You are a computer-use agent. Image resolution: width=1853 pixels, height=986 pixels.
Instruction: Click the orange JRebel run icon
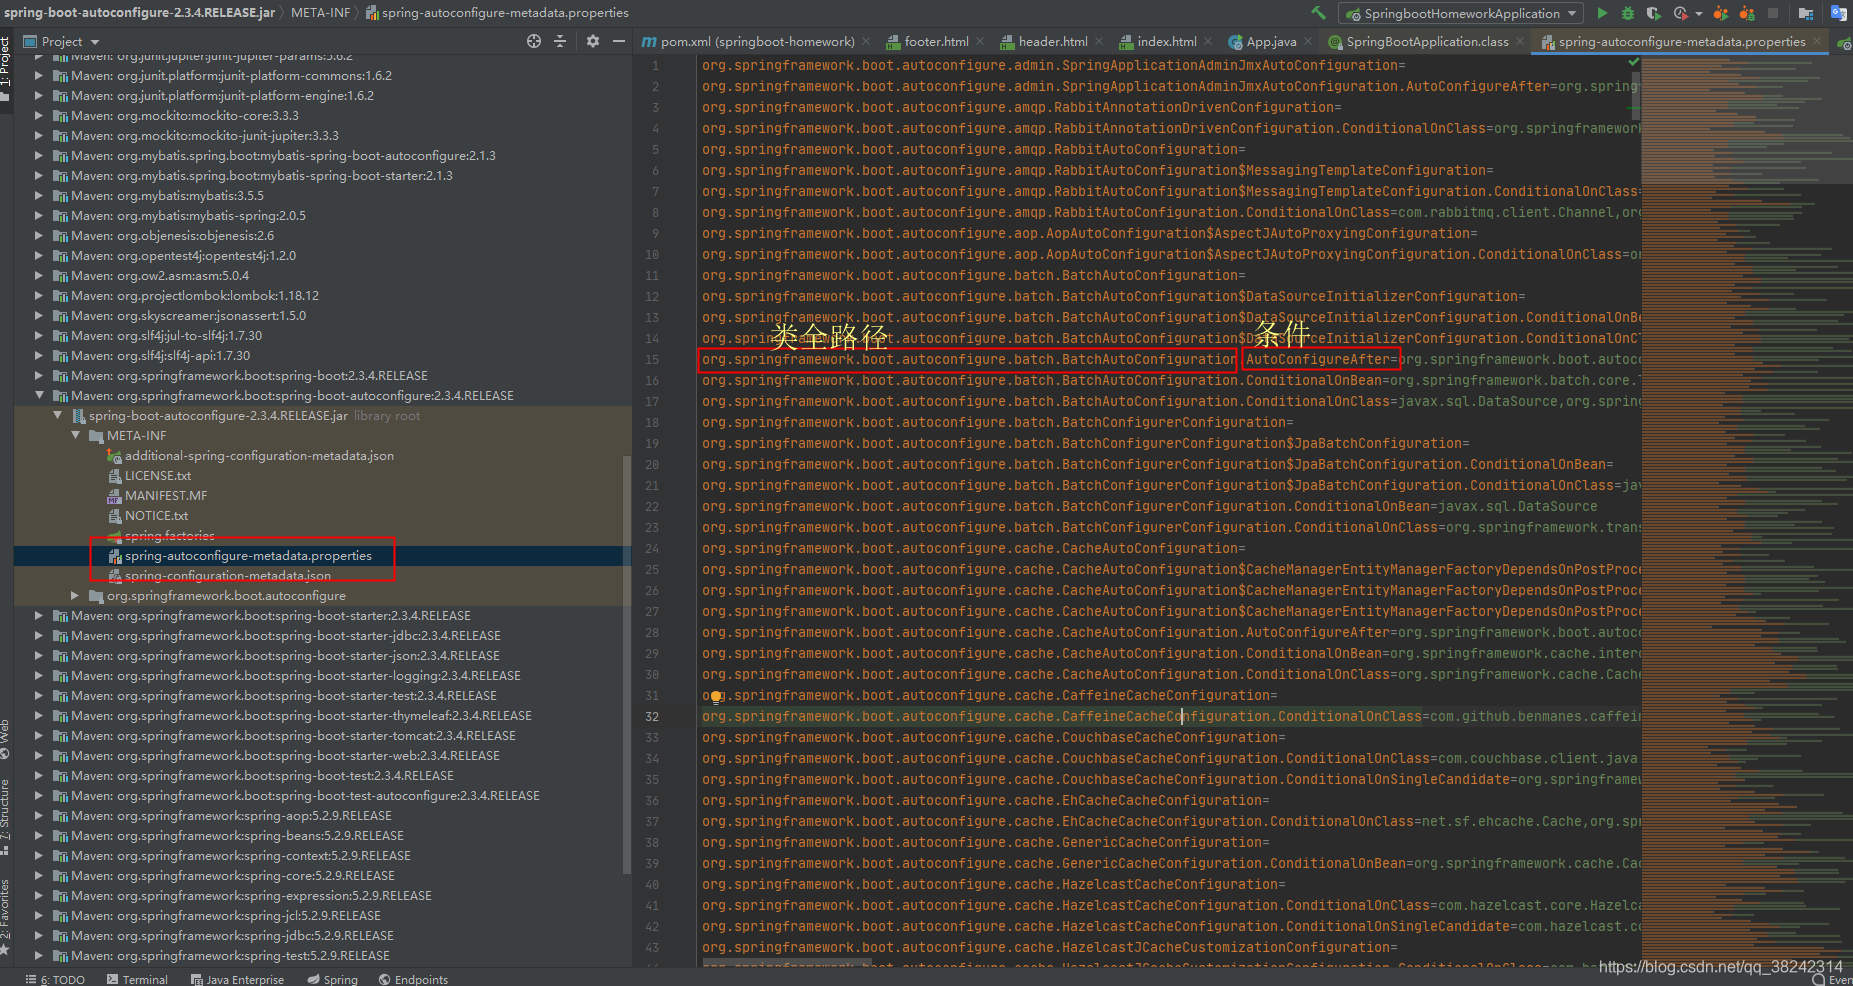tap(1720, 13)
